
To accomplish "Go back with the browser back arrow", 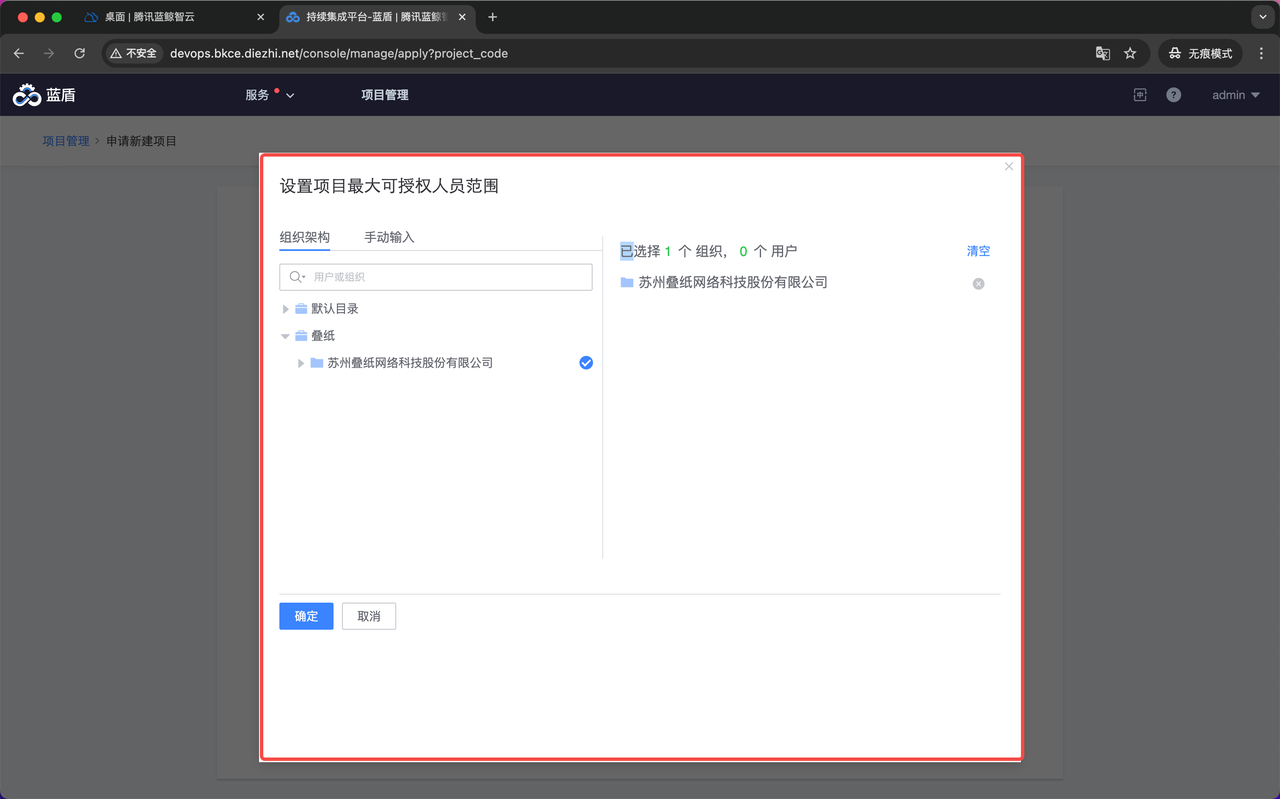I will [19, 53].
